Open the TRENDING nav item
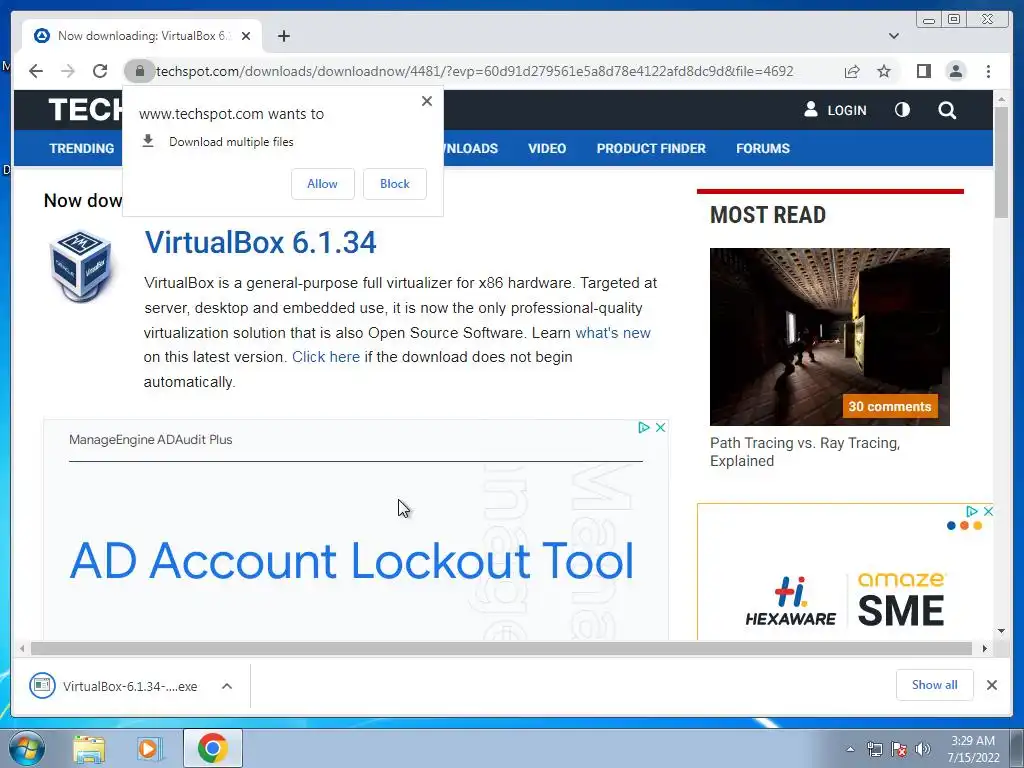 point(82,148)
